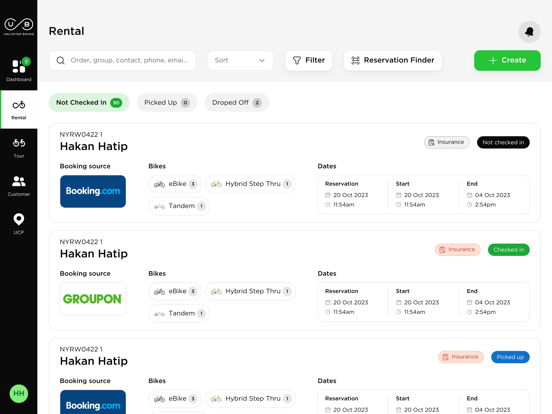This screenshot has width=552, height=414.
Task: Click Hybrid Step Thru chip in third card
Action: [x=250, y=399]
